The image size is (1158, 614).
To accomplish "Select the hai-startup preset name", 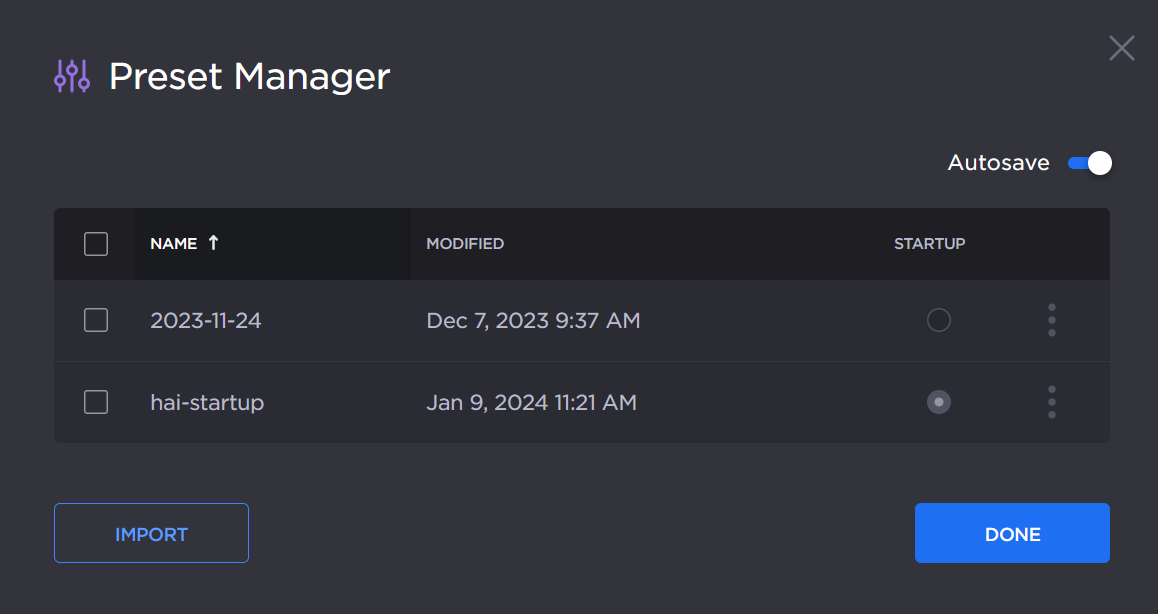I will [207, 403].
